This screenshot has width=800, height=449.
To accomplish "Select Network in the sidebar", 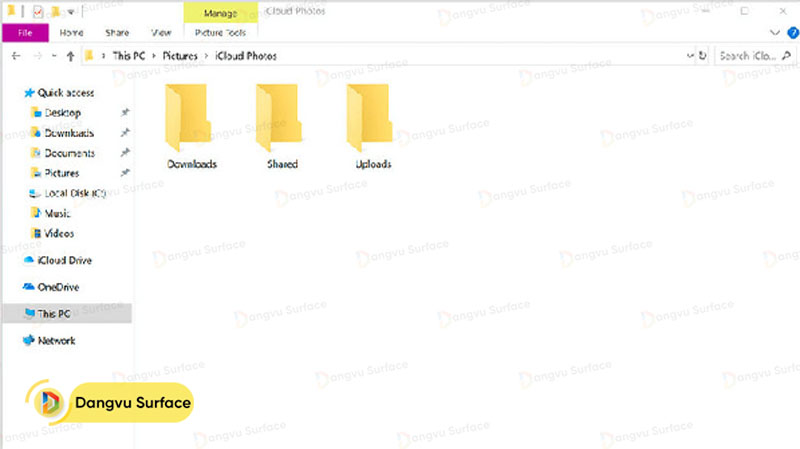I will tap(56, 341).
